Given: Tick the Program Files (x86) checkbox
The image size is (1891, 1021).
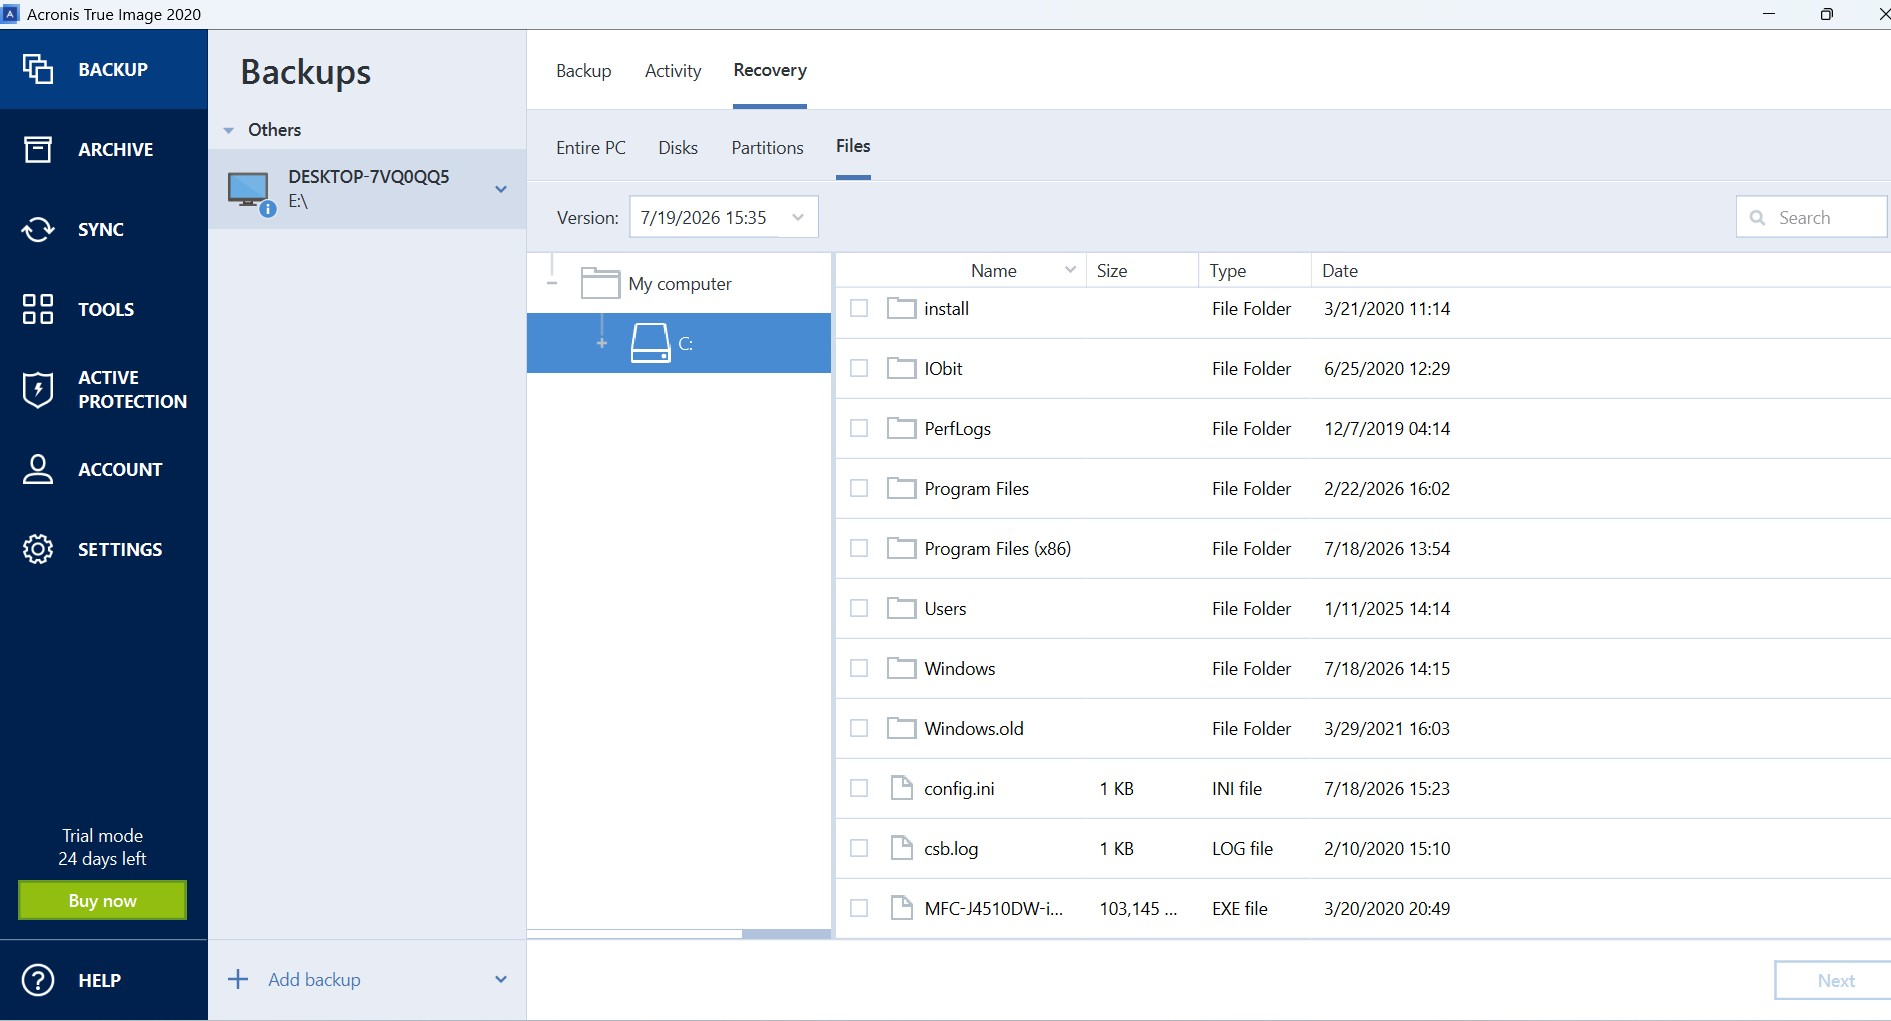Looking at the screenshot, I should (x=859, y=548).
